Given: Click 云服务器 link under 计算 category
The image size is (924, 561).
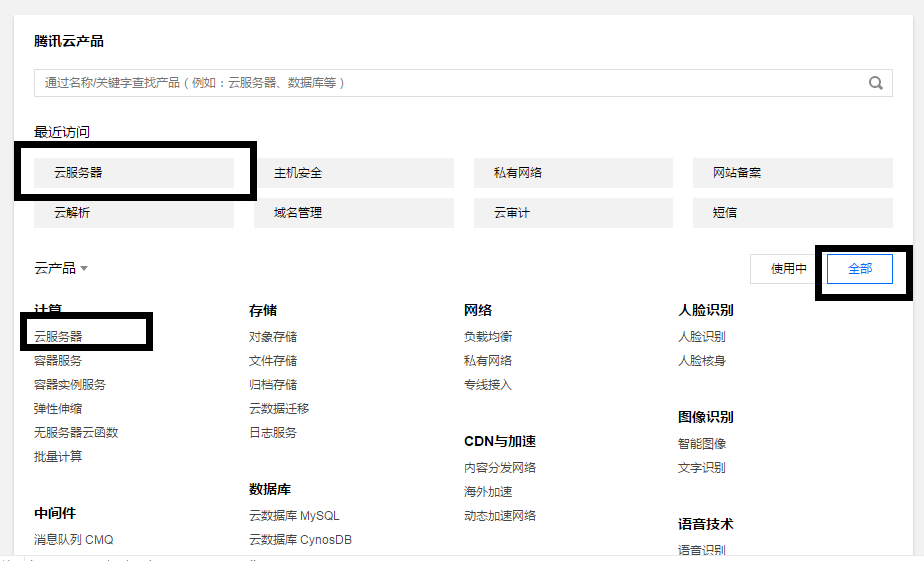Looking at the screenshot, I should tap(58, 336).
